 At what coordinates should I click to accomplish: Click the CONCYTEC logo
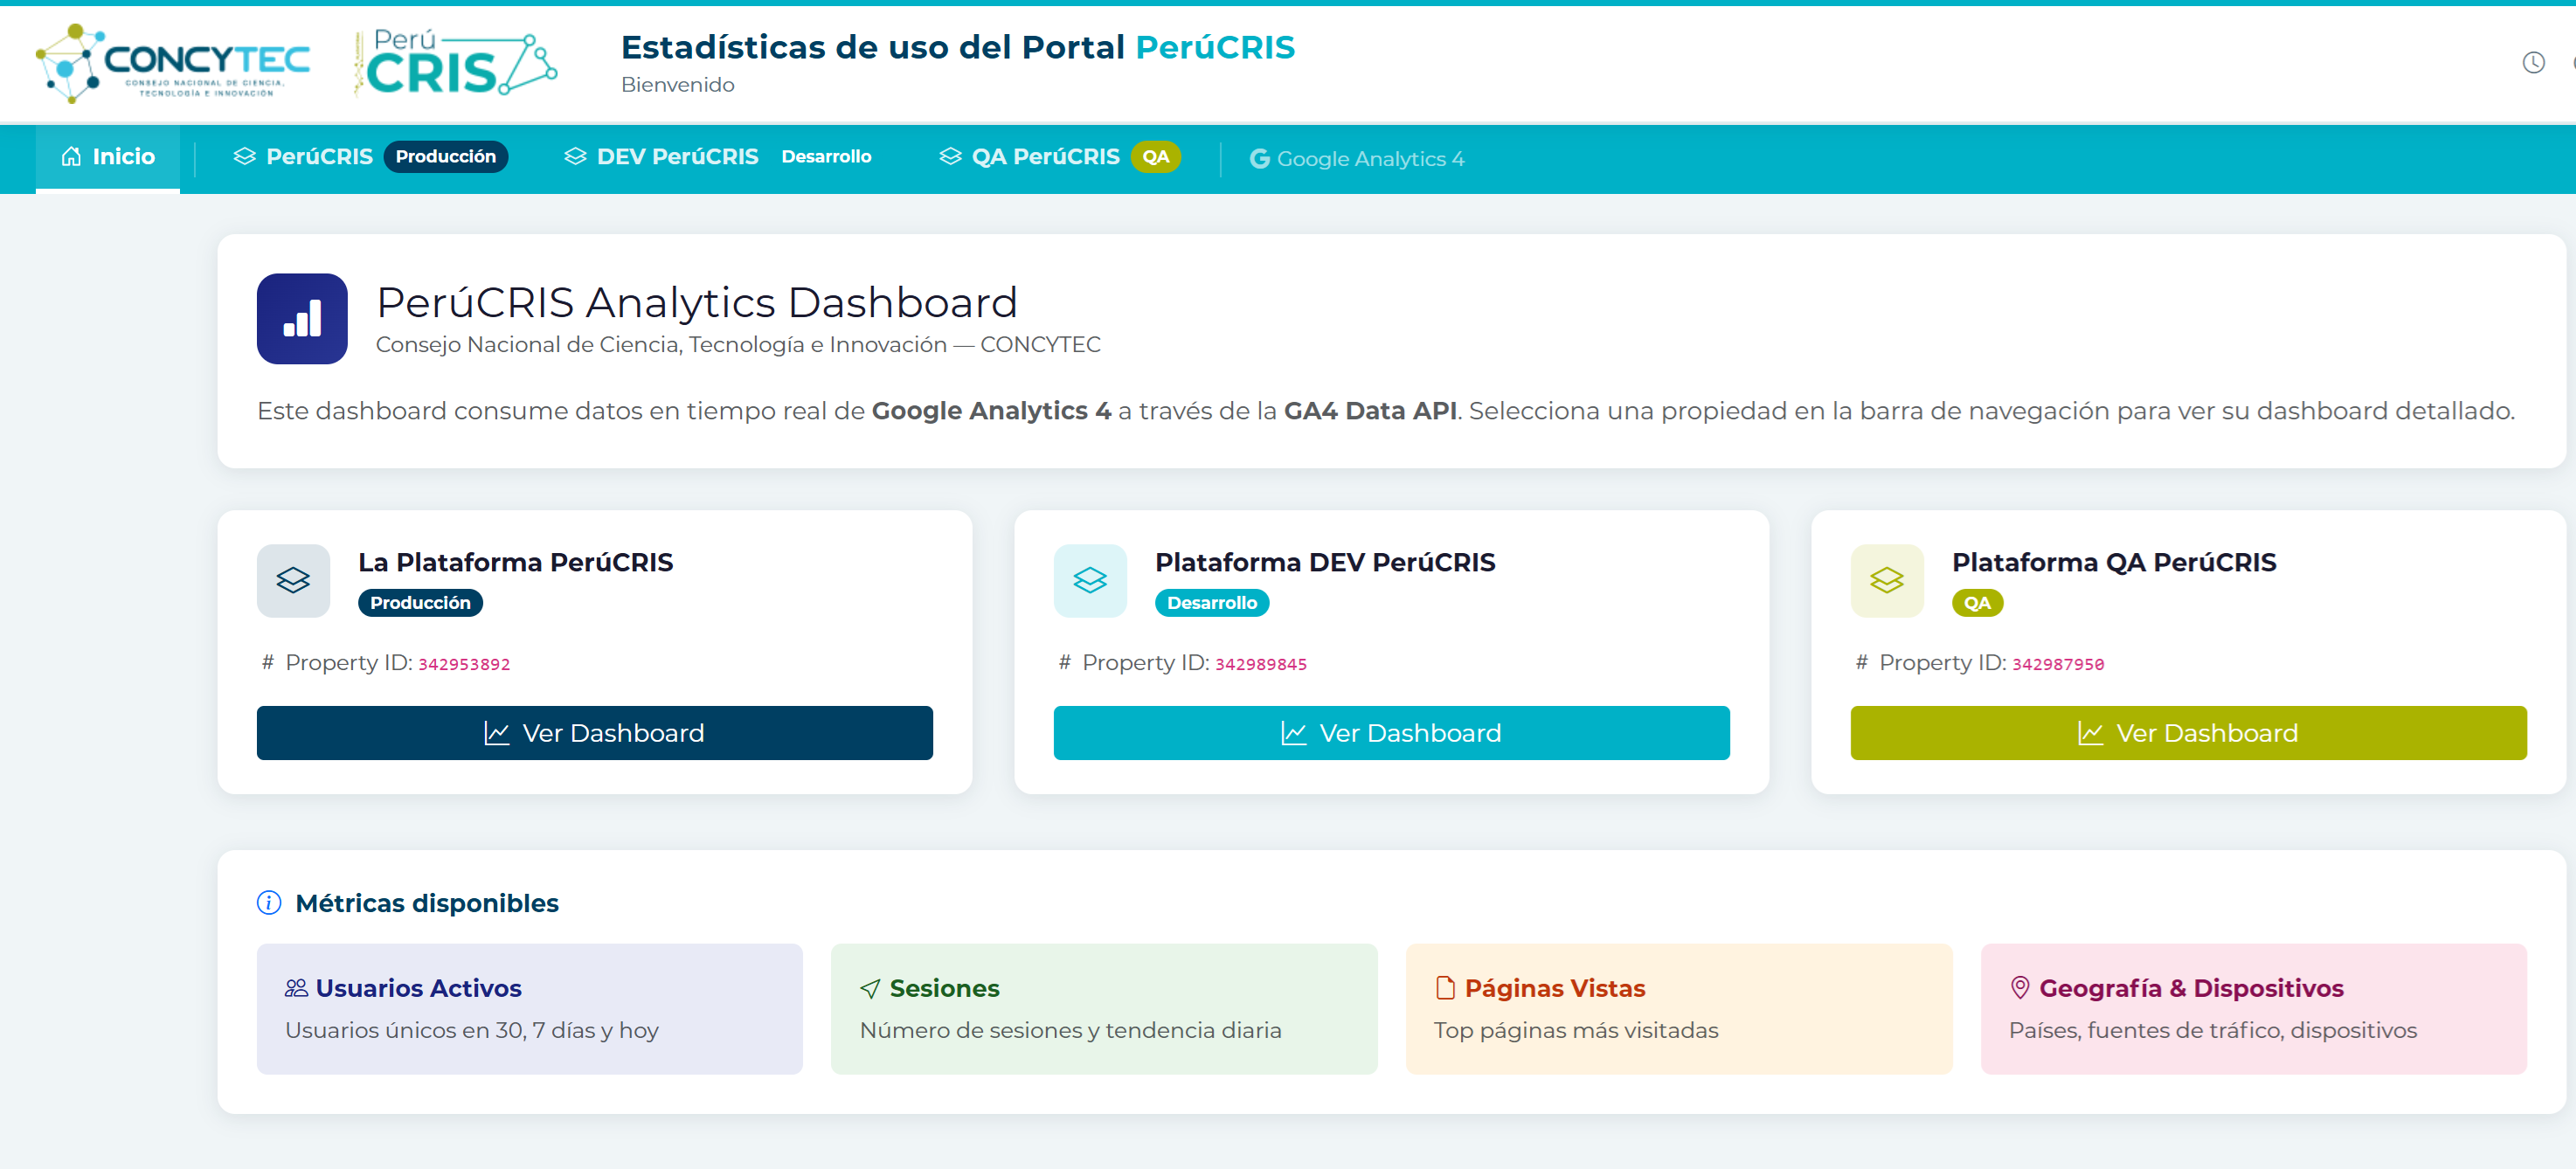pyautogui.click(x=173, y=63)
